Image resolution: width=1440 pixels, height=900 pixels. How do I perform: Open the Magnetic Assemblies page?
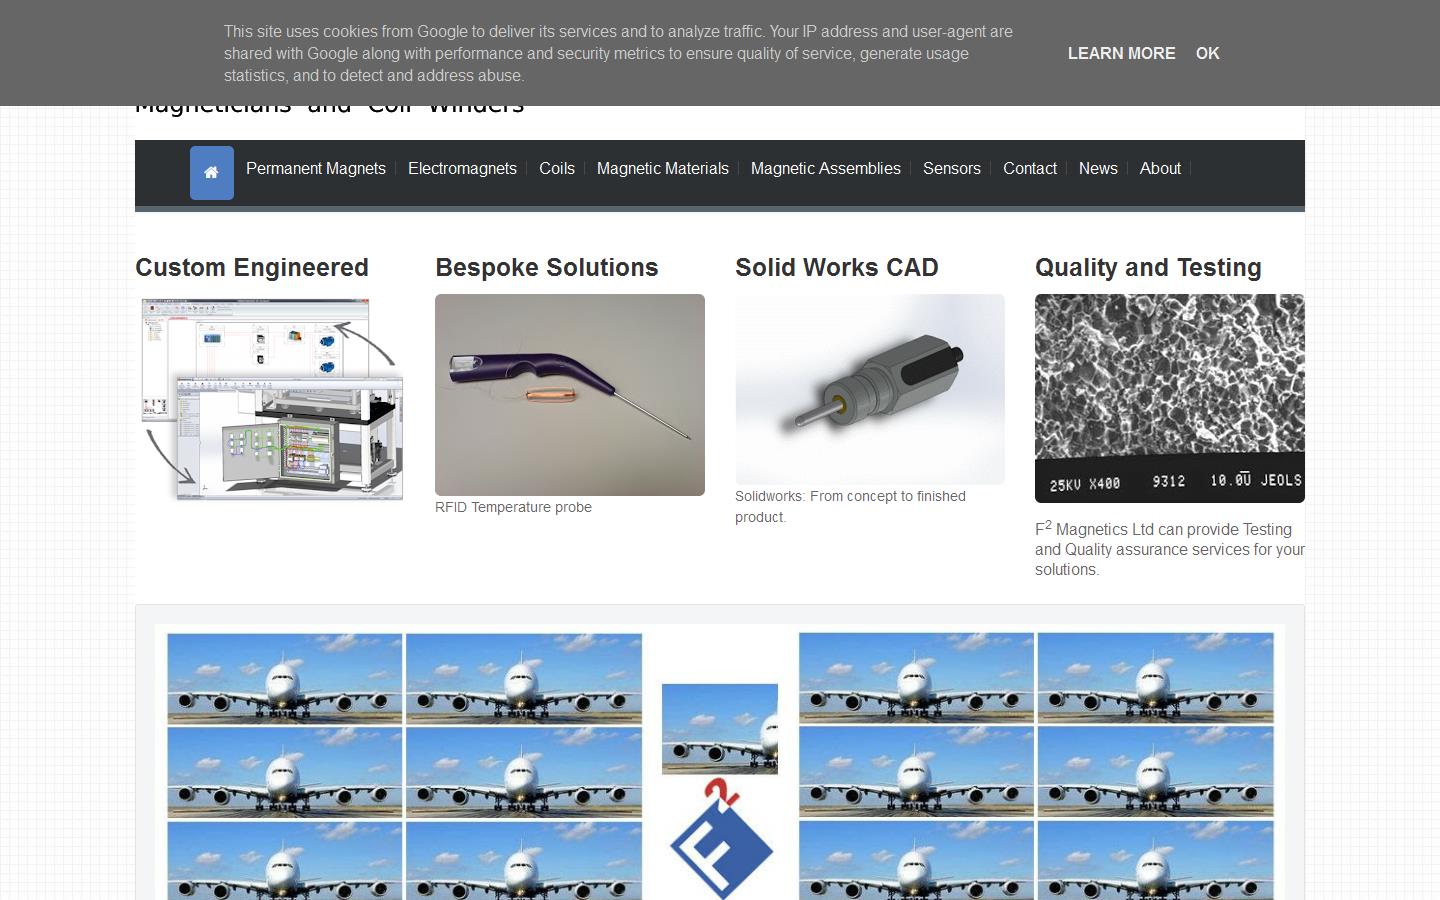[826, 168]
